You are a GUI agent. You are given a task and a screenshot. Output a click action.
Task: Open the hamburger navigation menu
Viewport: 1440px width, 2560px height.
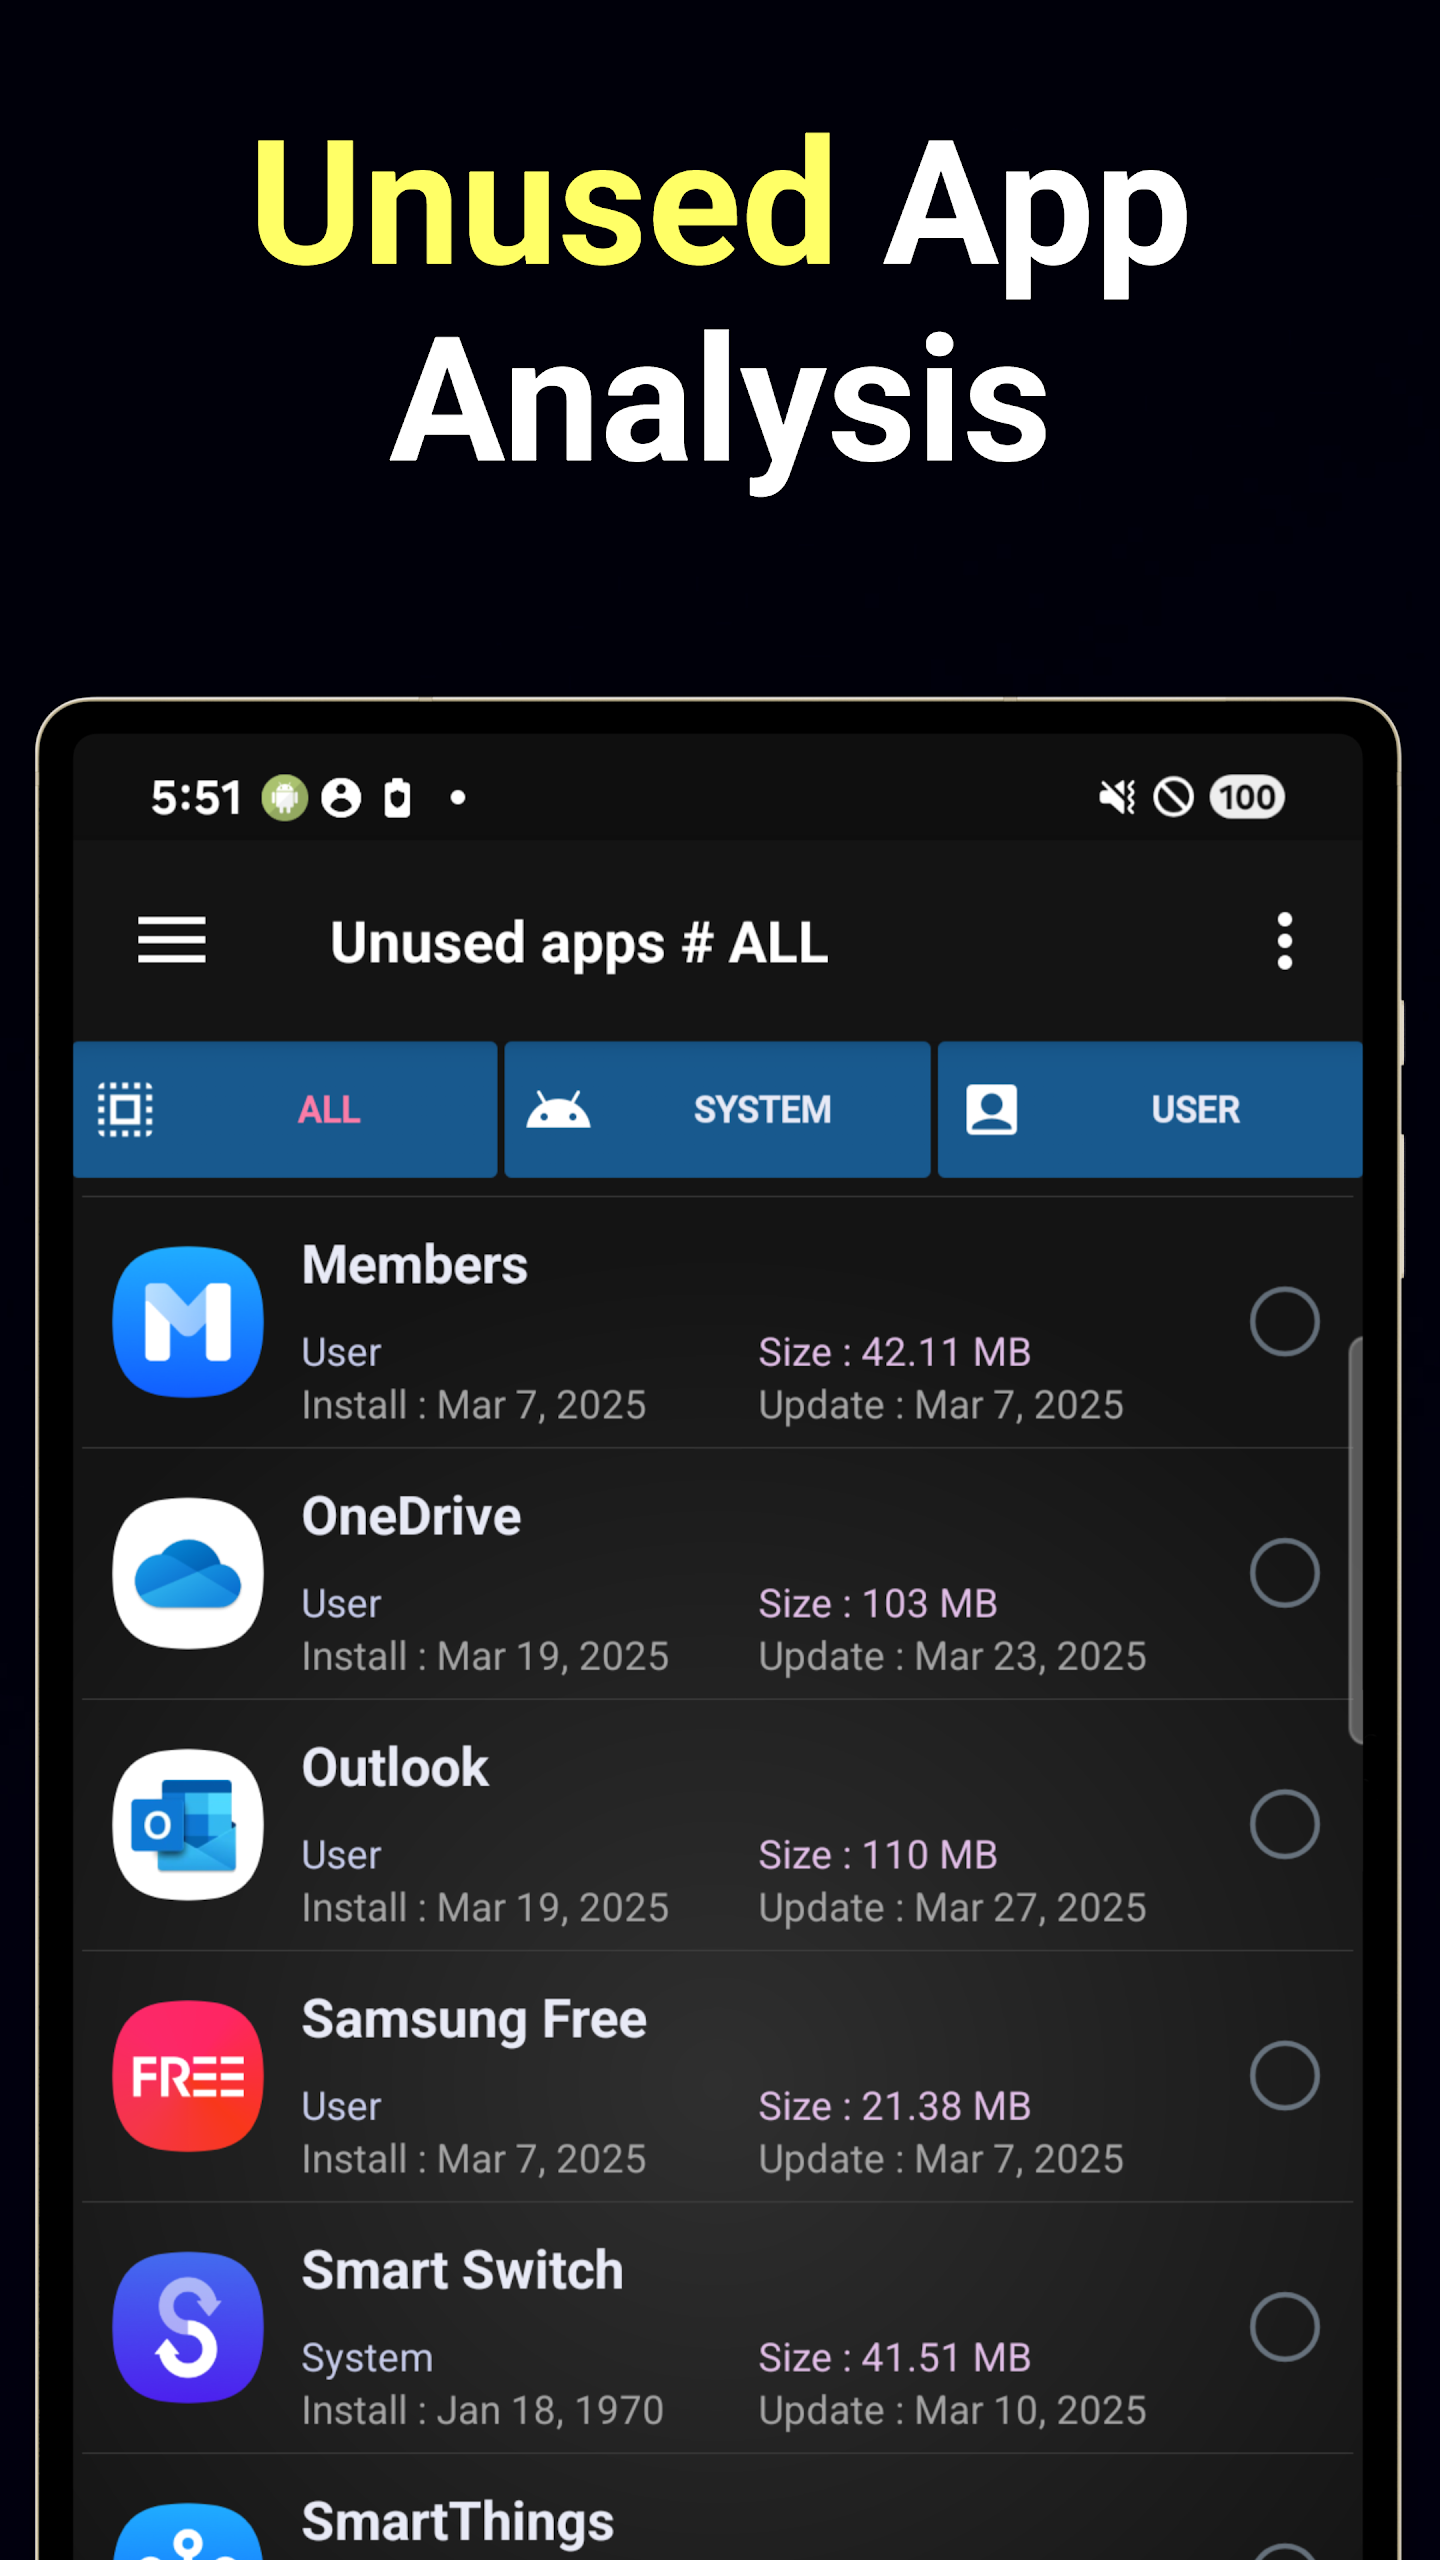point(172,941)
